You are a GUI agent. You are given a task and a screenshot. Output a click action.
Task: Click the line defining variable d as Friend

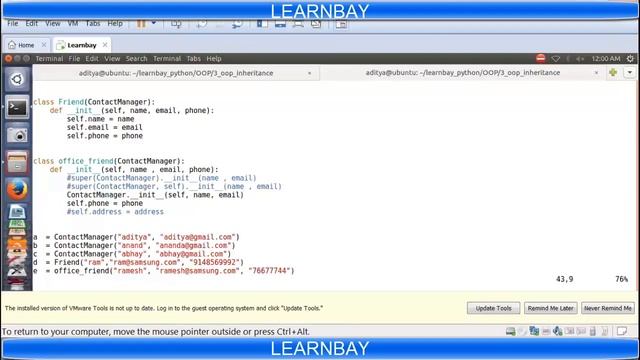pyautogui.click(x=138, y=262)
